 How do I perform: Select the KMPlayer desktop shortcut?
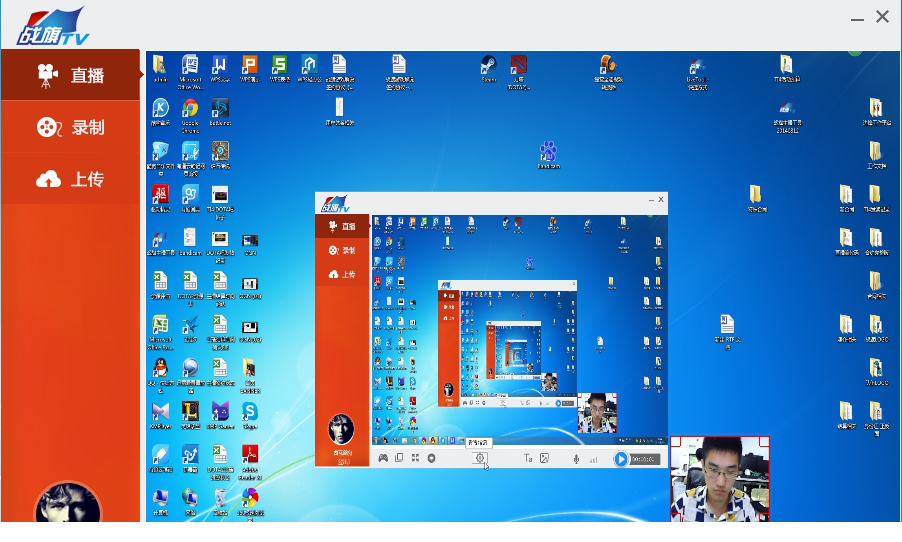pyautogui.click(x=160, y=415)
